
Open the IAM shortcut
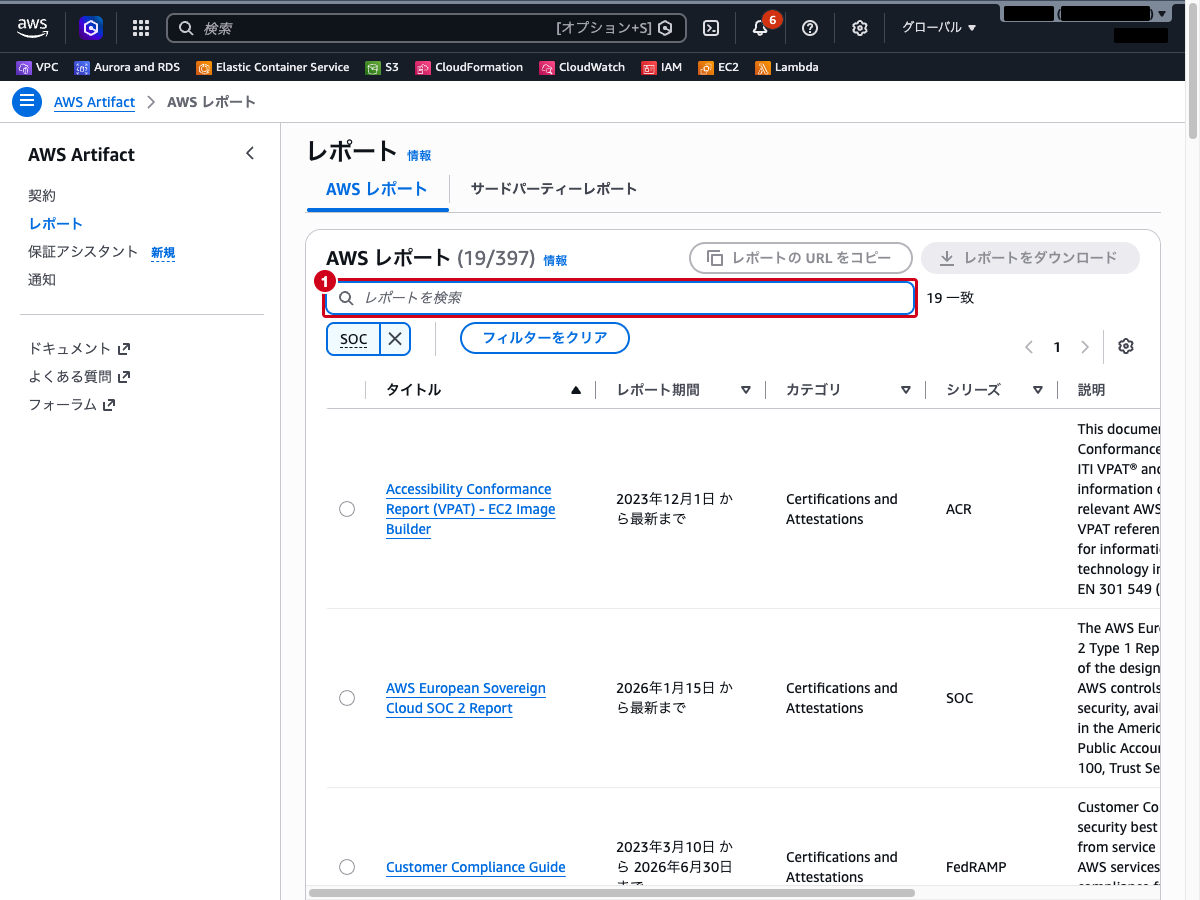(662, 67)
